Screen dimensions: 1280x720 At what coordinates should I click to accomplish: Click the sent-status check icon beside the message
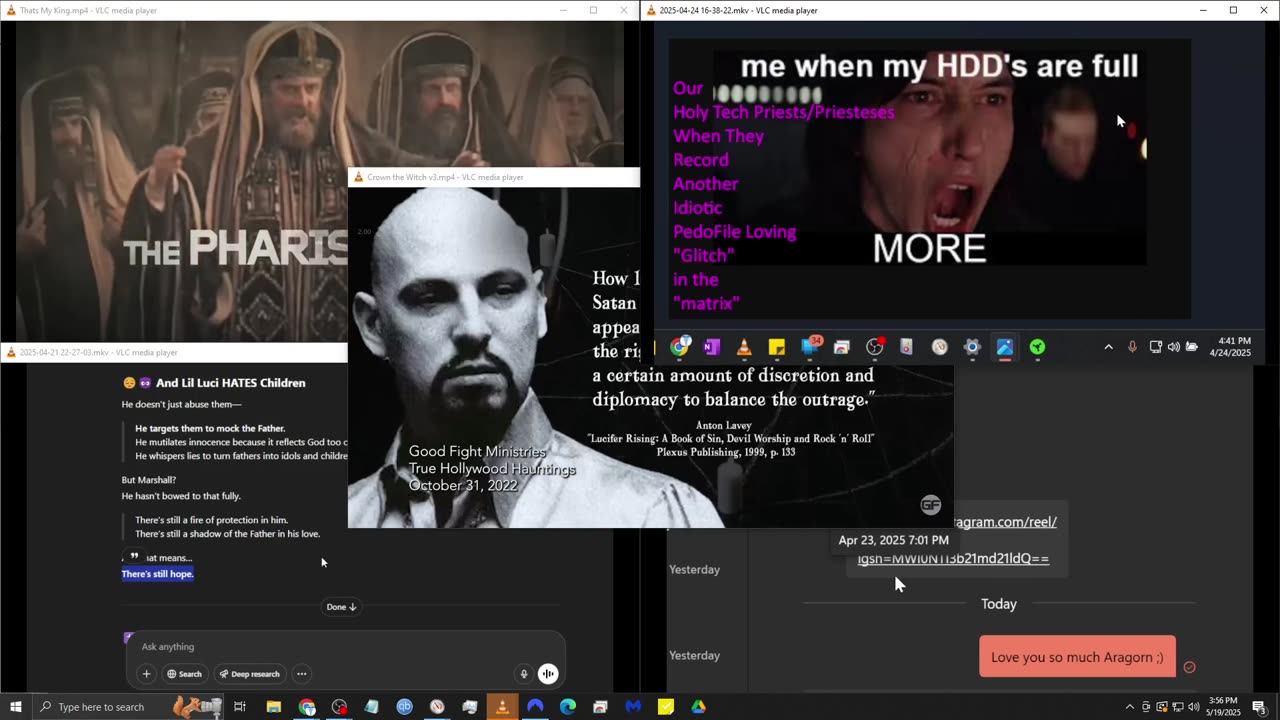point(1189,667)
